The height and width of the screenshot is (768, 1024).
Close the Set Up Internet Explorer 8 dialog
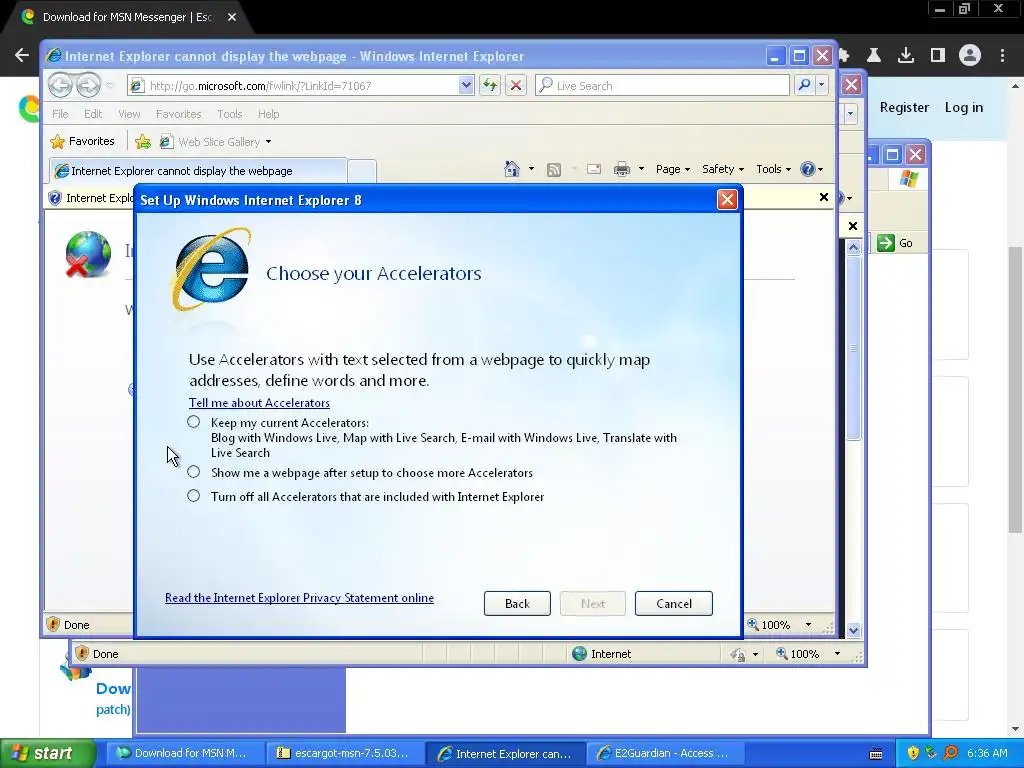[x=727, y=200]
